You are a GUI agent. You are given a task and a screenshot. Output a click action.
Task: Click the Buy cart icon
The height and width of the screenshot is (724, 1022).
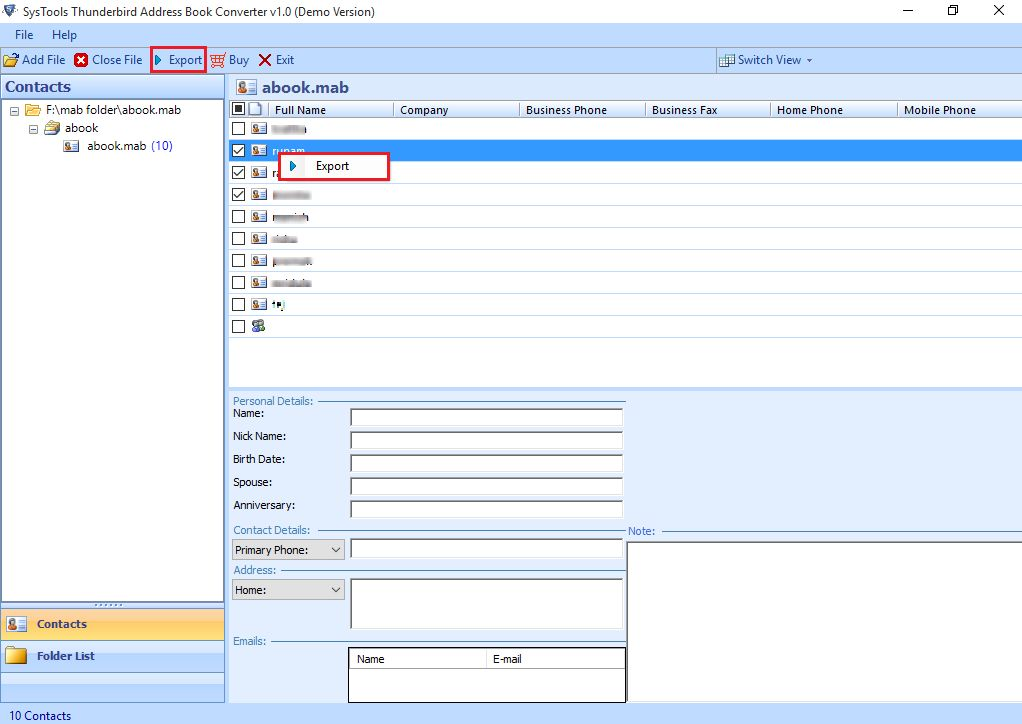[x=217, y=60]
